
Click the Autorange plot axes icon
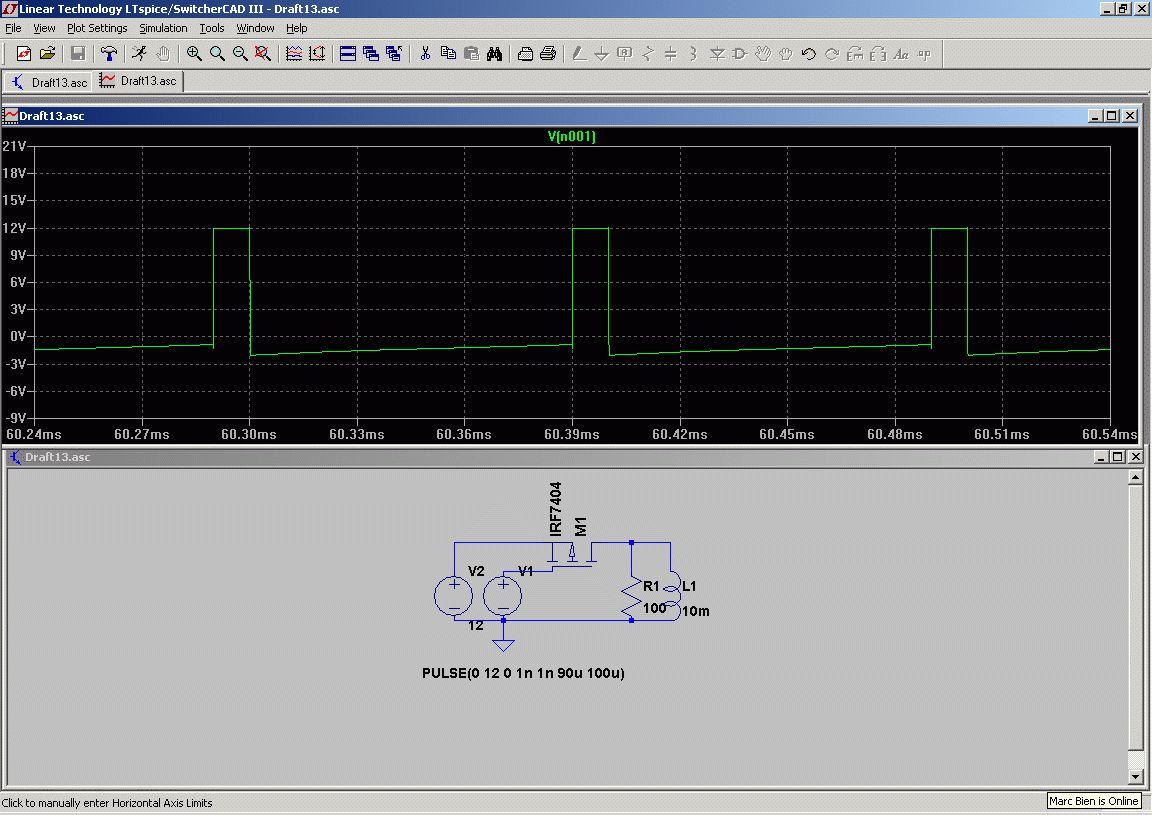click(317, 54)
